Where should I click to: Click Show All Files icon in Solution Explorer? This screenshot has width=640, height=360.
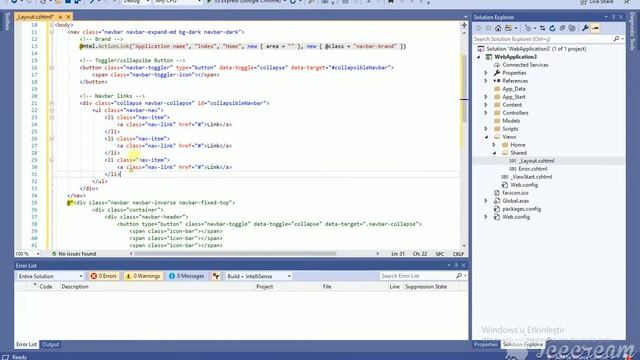point(572,28)
